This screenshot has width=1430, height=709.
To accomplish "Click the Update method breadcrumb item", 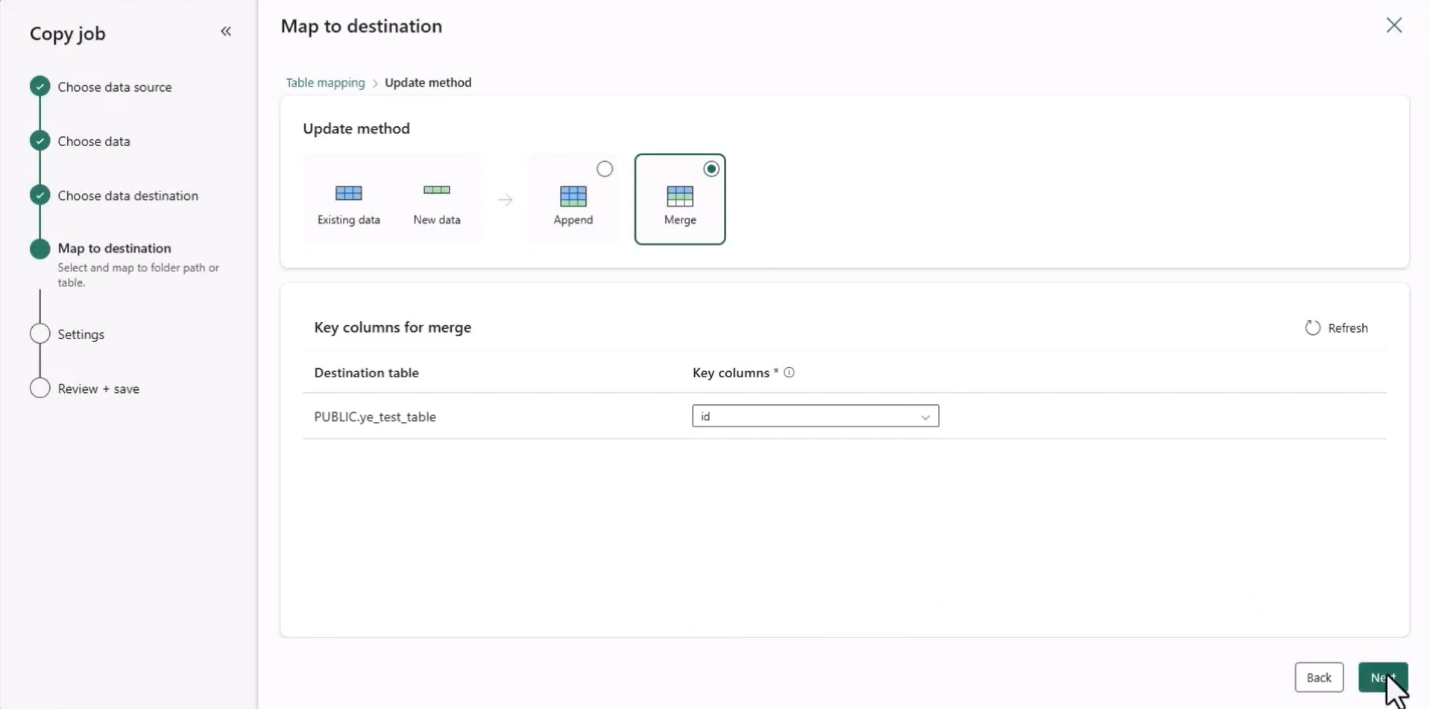I will coord(428,82).
